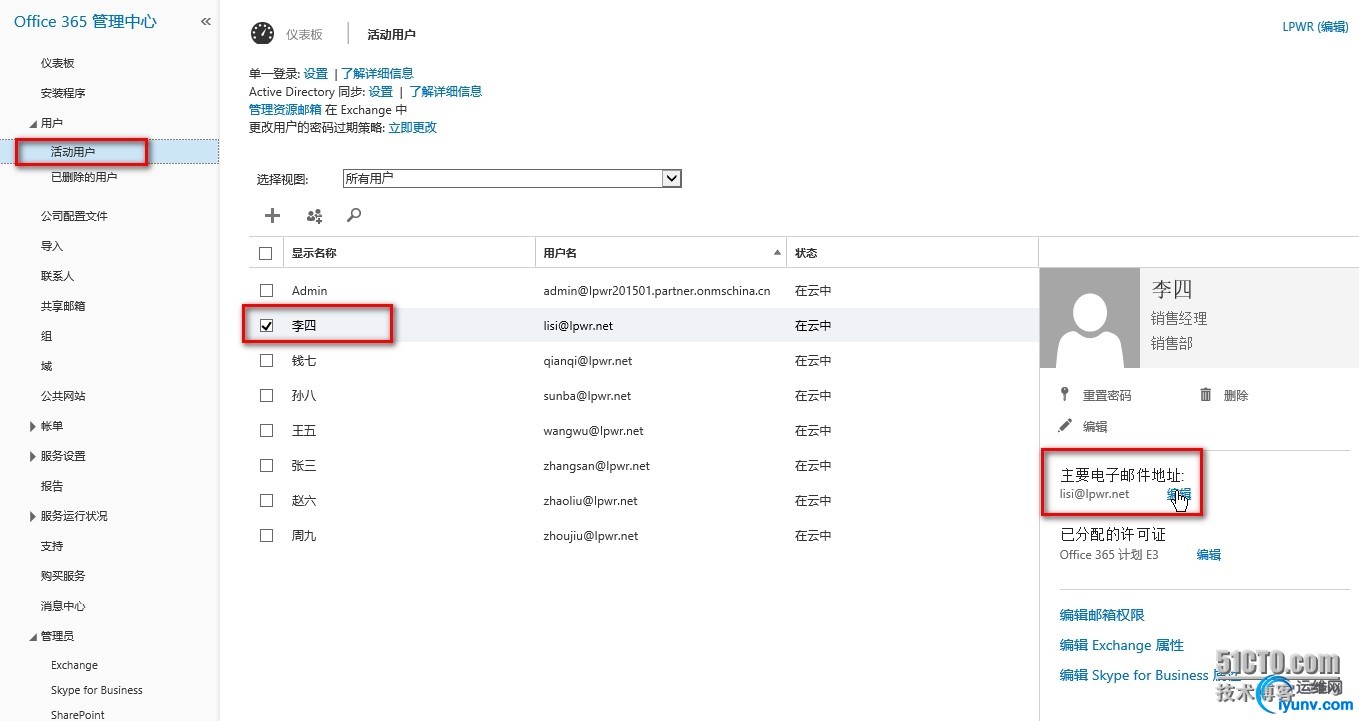Open Skype for Business admin in navigation
This screenshot has width=1359, height=721.
coord(96,690)
